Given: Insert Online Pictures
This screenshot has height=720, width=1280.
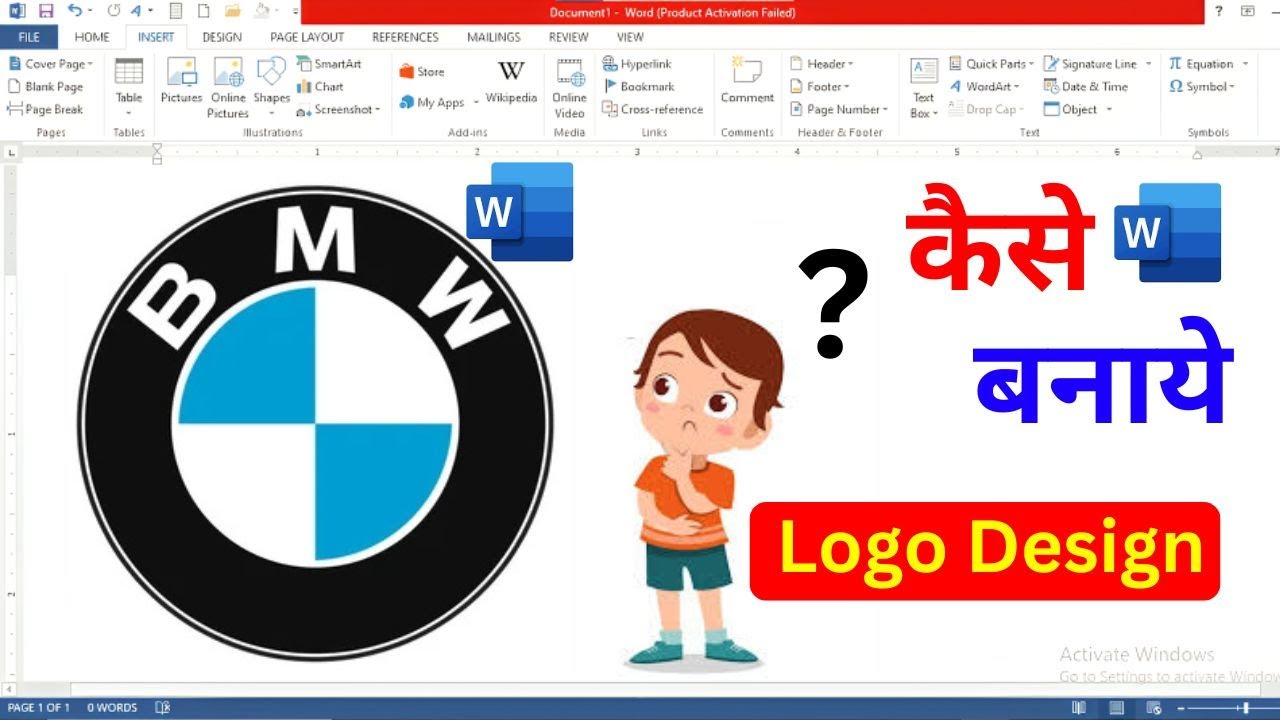Looking at the screenshot, I should click(x=228, y=88).
